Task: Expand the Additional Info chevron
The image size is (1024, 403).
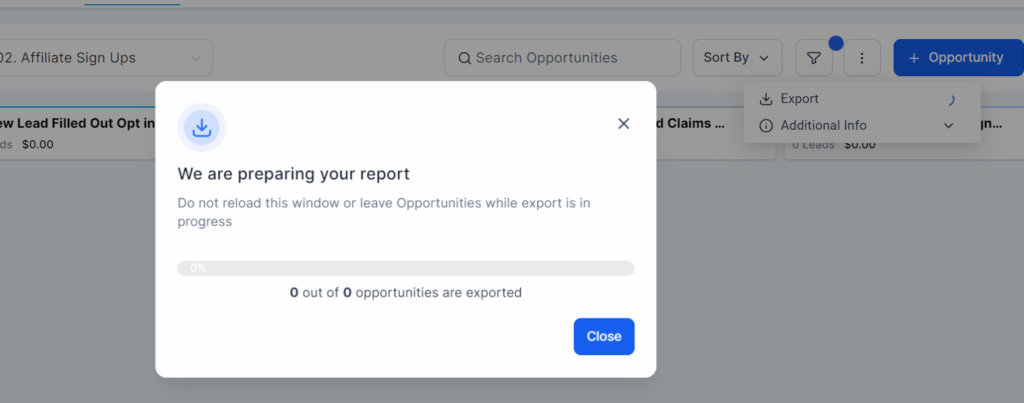Action: click(x=948, y=125)
